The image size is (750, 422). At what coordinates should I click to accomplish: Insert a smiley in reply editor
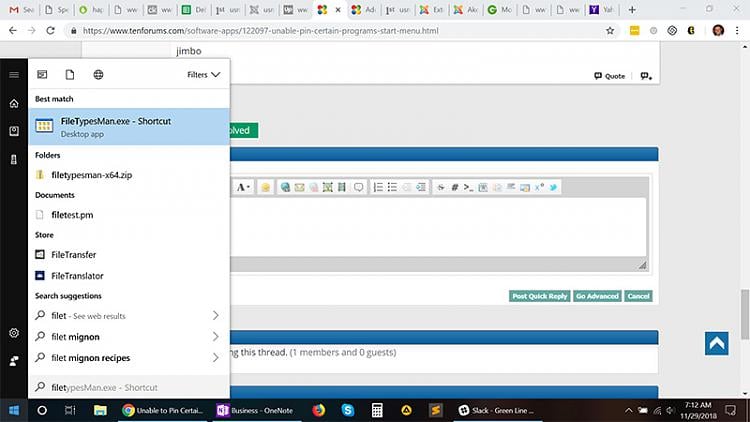click(x=265, y=187)
